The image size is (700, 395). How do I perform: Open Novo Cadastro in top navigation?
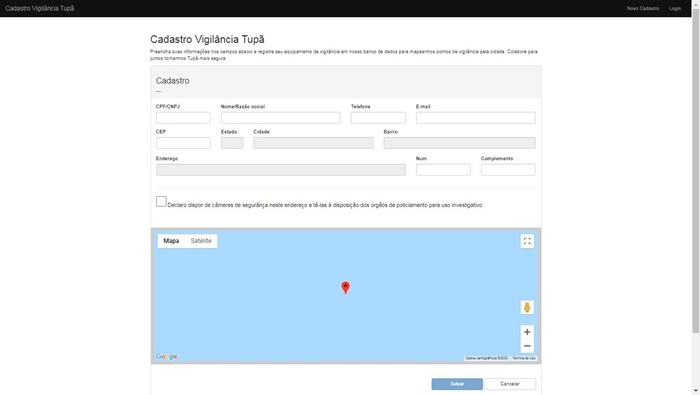pyautogui.click(x=642, y=8)
